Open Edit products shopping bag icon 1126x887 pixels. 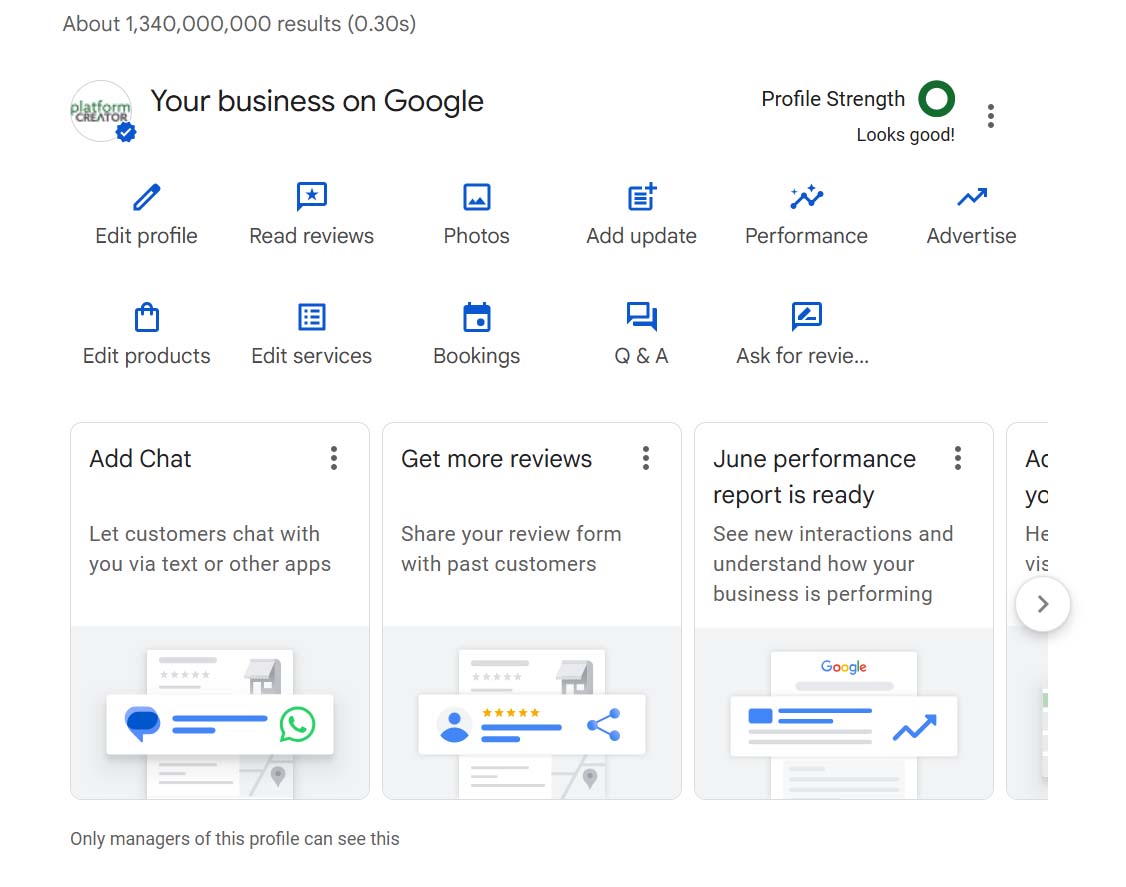pos(146,317)
